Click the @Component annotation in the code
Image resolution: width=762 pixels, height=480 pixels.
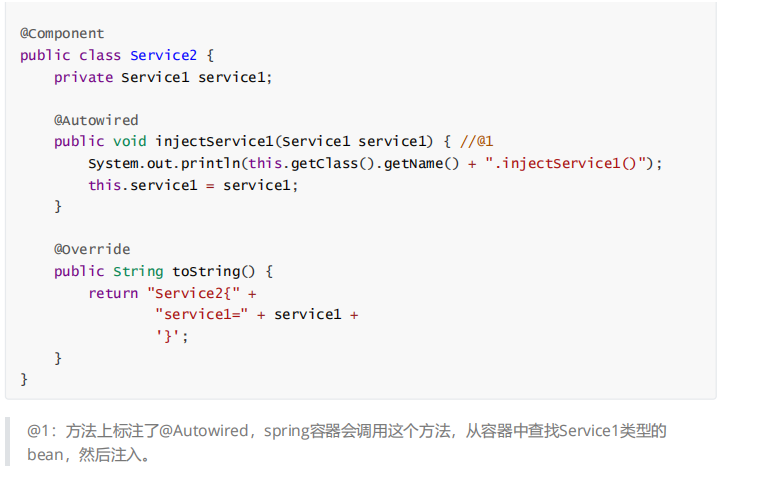62,33
